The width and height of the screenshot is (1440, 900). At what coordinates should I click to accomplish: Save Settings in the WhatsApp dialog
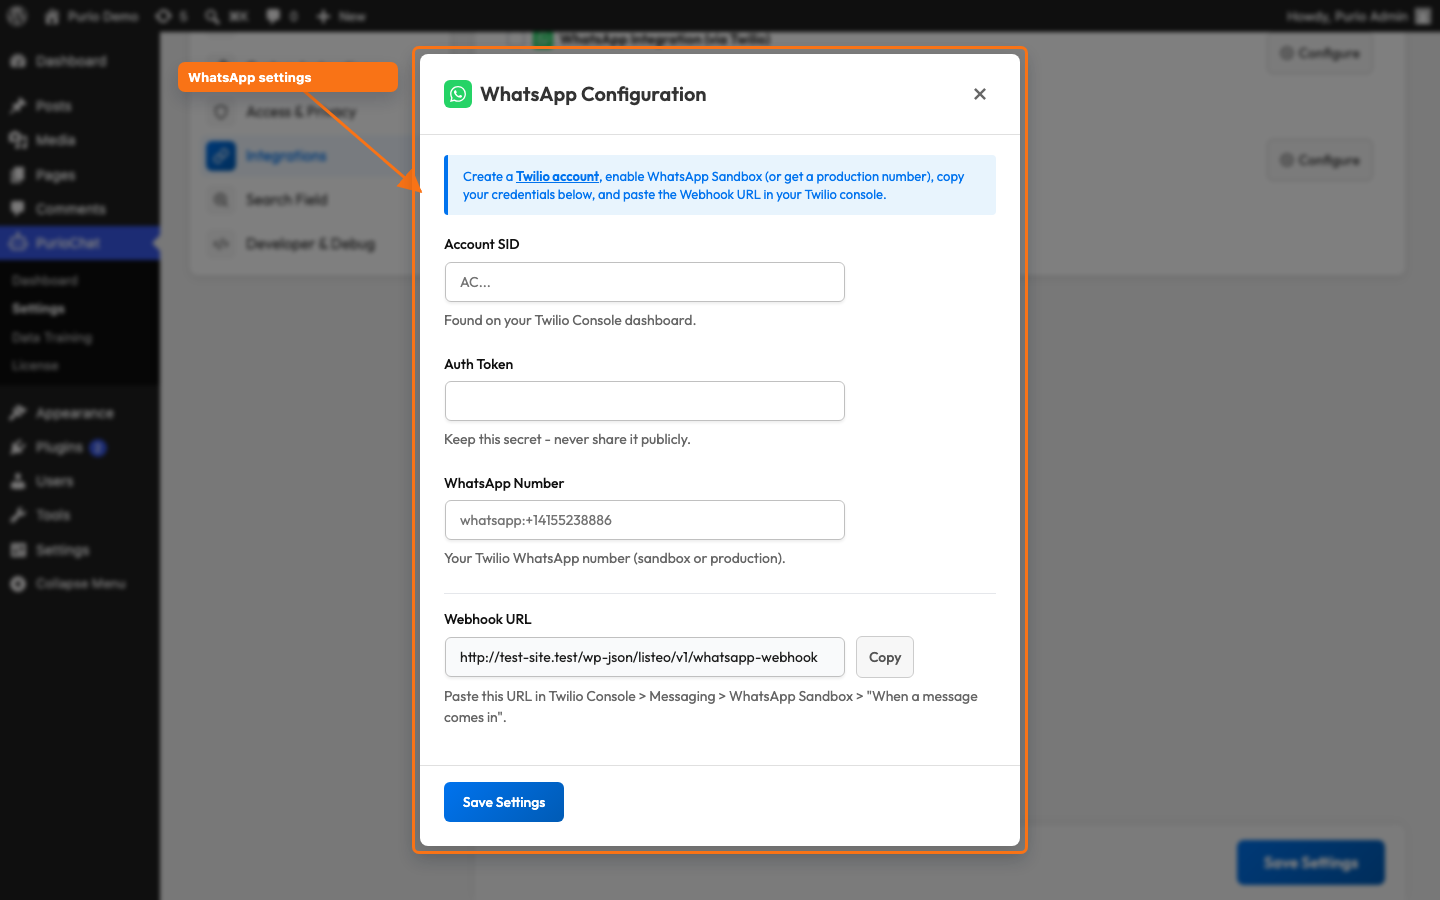(x=504, y=802)
